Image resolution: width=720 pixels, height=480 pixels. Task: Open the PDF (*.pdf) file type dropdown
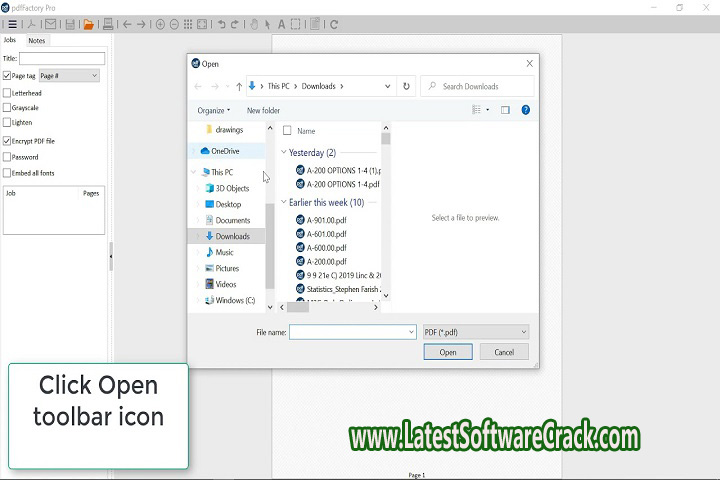click(475, 331)
